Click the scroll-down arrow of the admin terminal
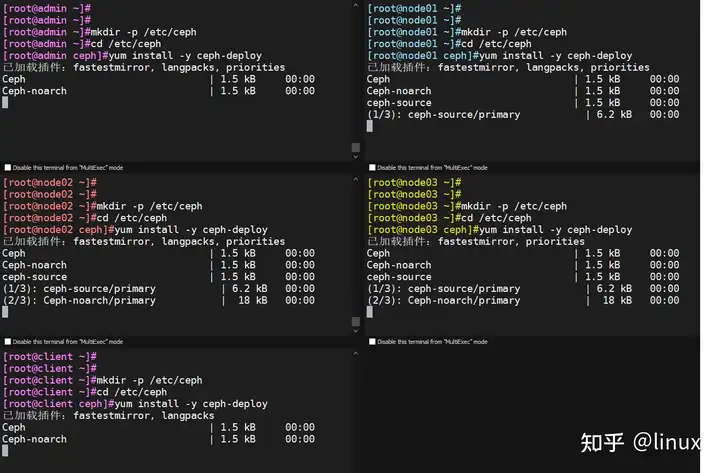Viewport: 720px width, 473px height. 355,157
